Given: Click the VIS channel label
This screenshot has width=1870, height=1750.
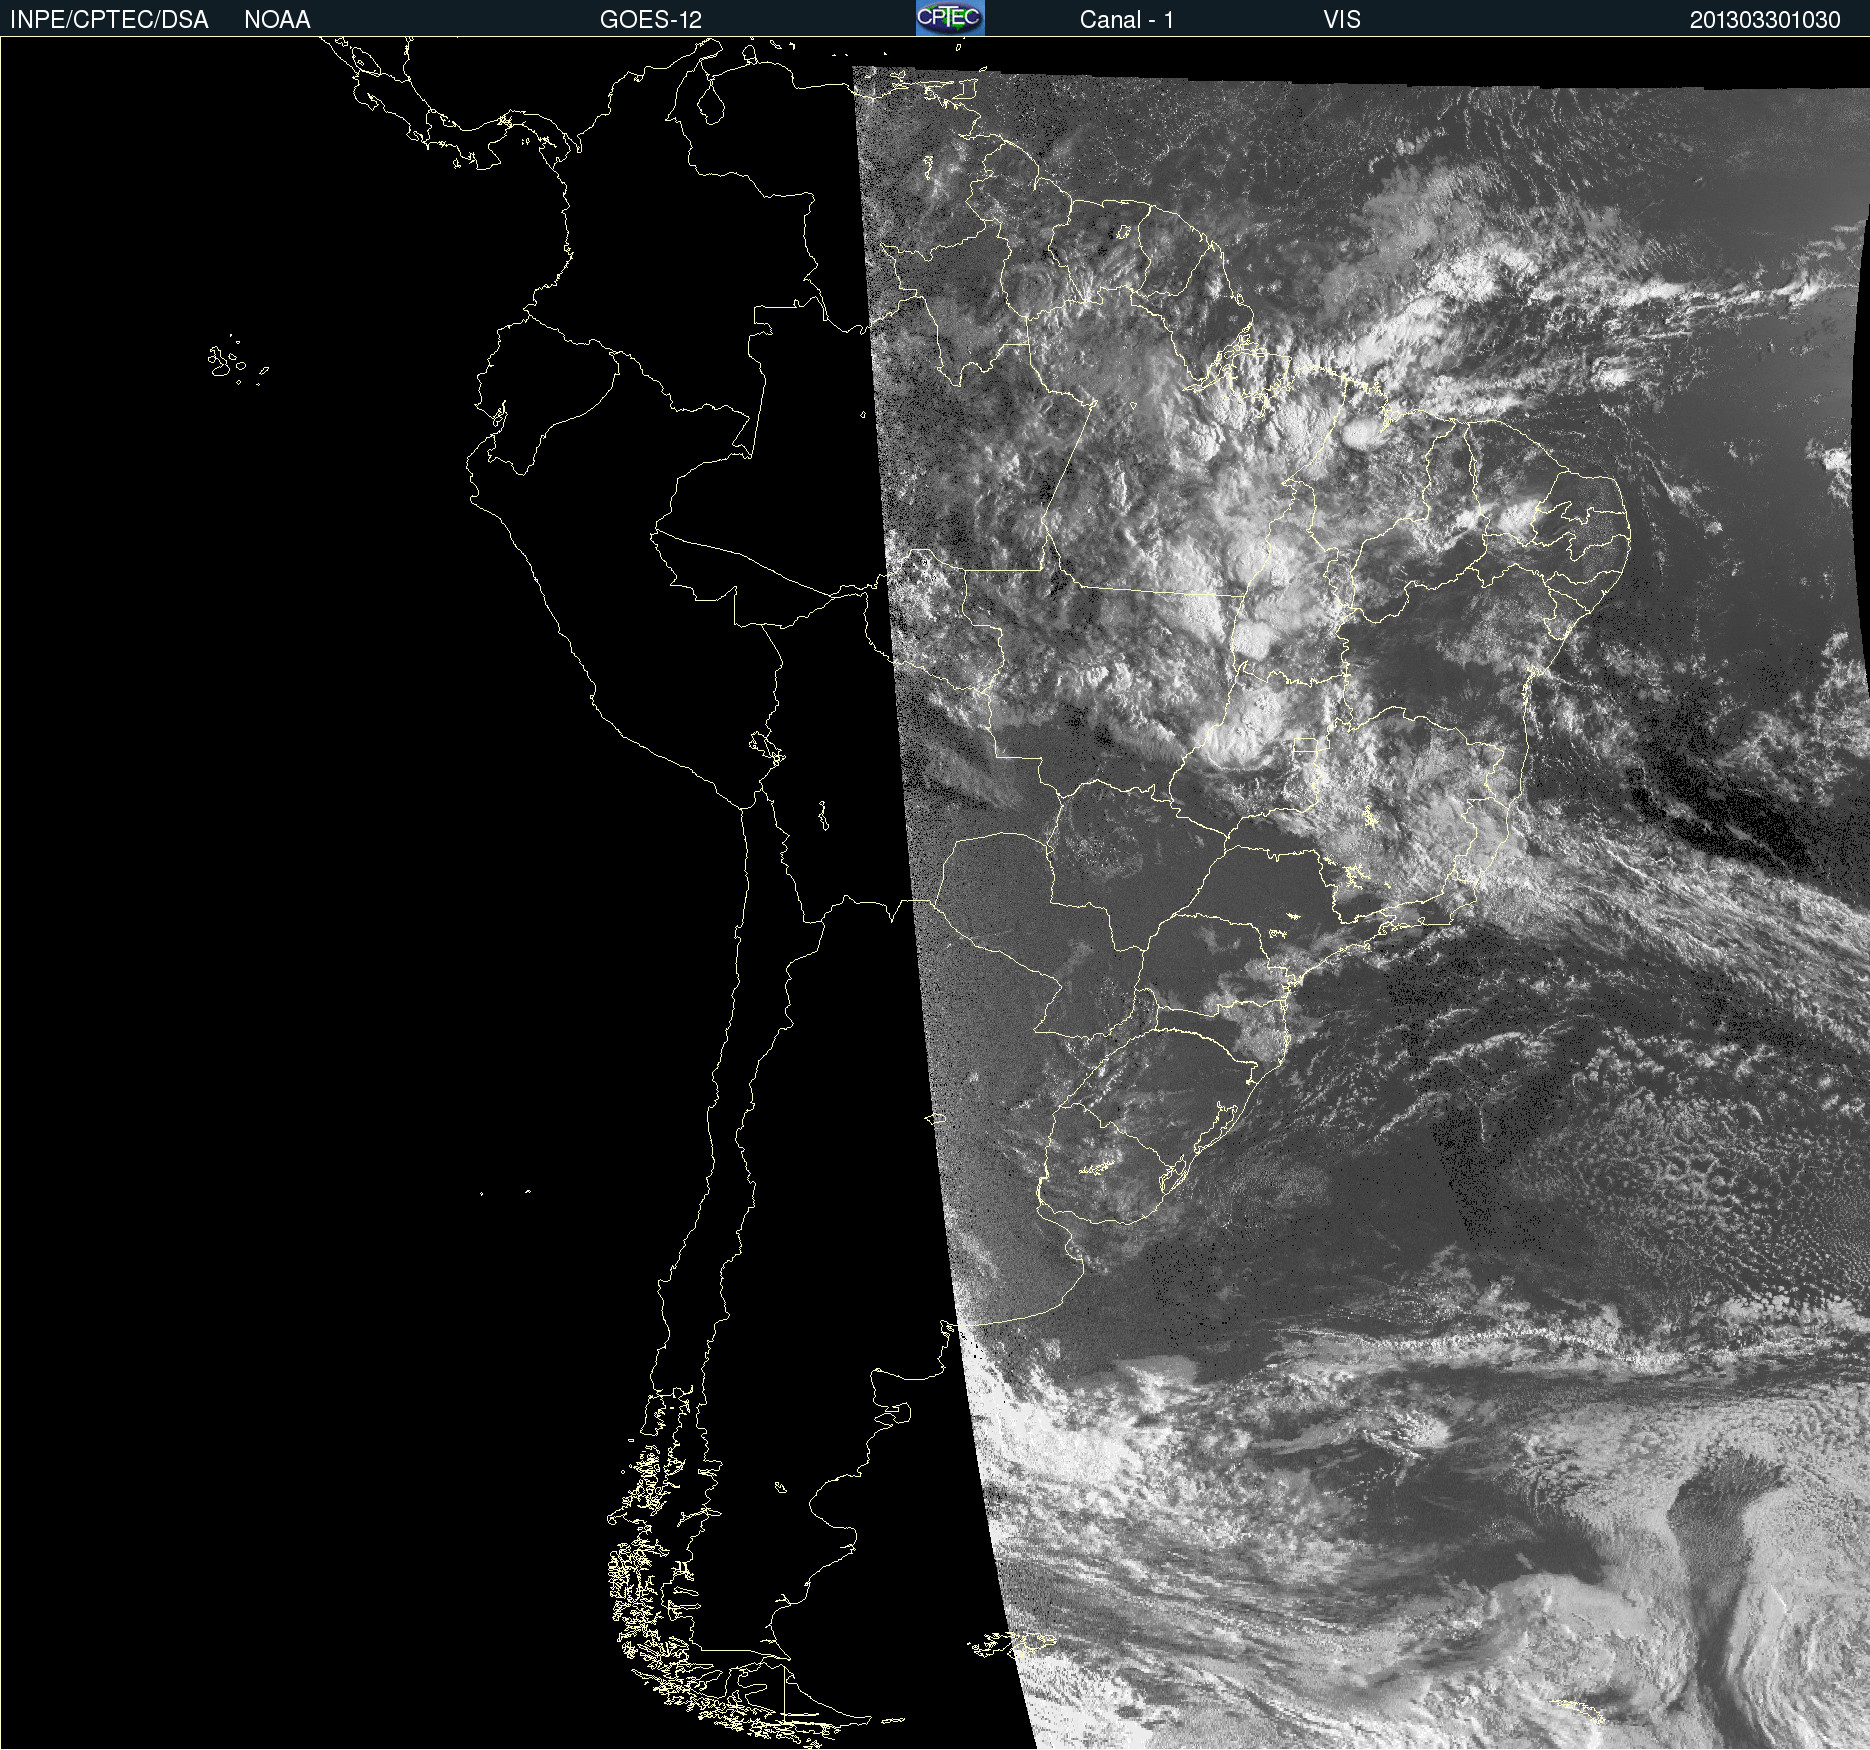Looking at the screenshot, I should pos(1342,20).
